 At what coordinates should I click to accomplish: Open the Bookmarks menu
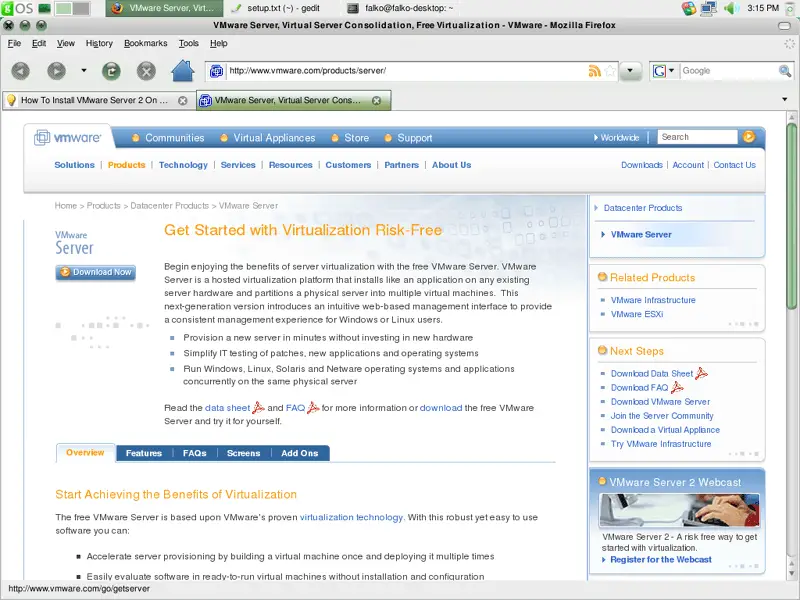pyautogui.click(x=145, y=43)
